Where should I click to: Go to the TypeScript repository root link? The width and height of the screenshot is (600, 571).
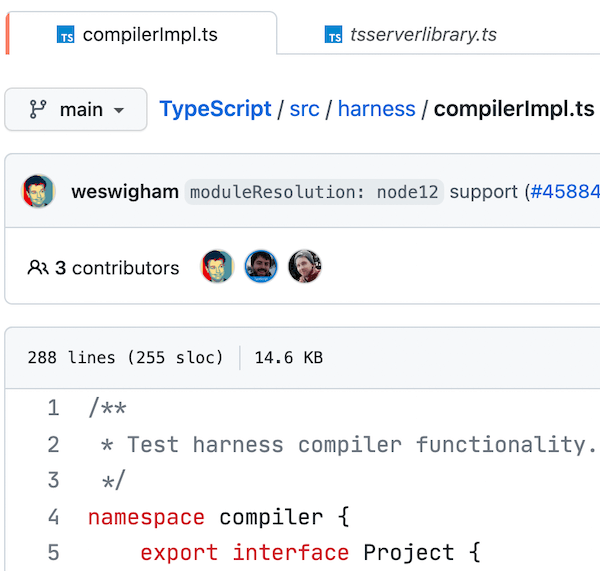[x=215, y=109]
